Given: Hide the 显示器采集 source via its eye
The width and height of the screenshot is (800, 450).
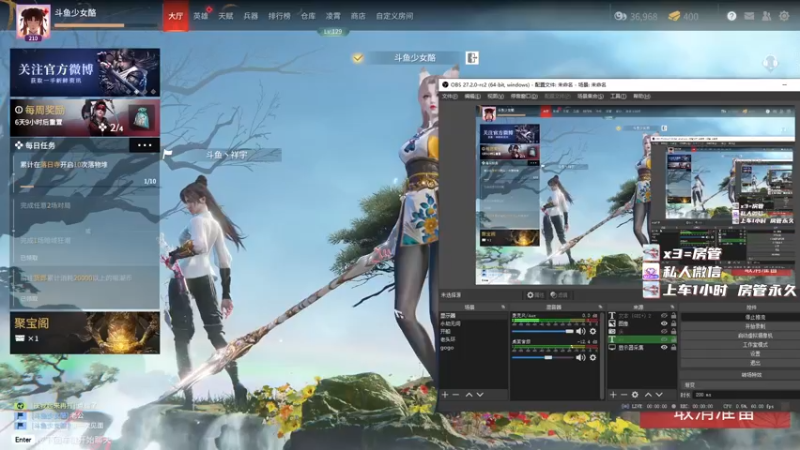Looking at the screenshot, I should pyautogui.click(x=664, y=347).
